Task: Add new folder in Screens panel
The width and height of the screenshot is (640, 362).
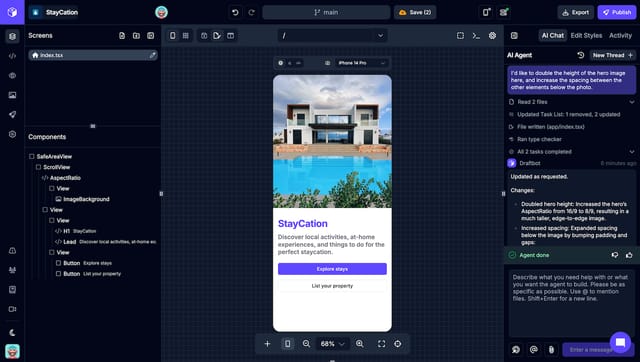Action: (136, 36)
